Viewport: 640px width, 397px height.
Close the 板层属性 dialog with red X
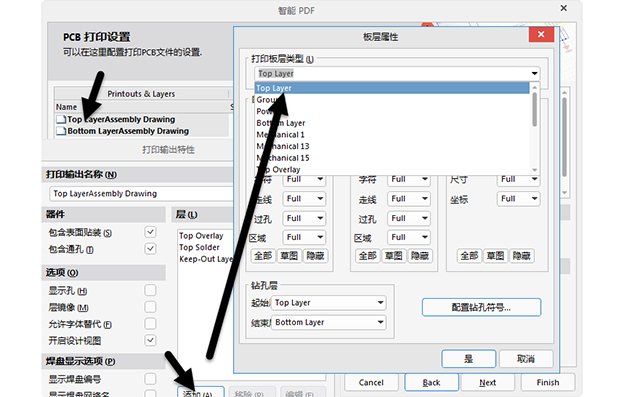click(541, 34)
